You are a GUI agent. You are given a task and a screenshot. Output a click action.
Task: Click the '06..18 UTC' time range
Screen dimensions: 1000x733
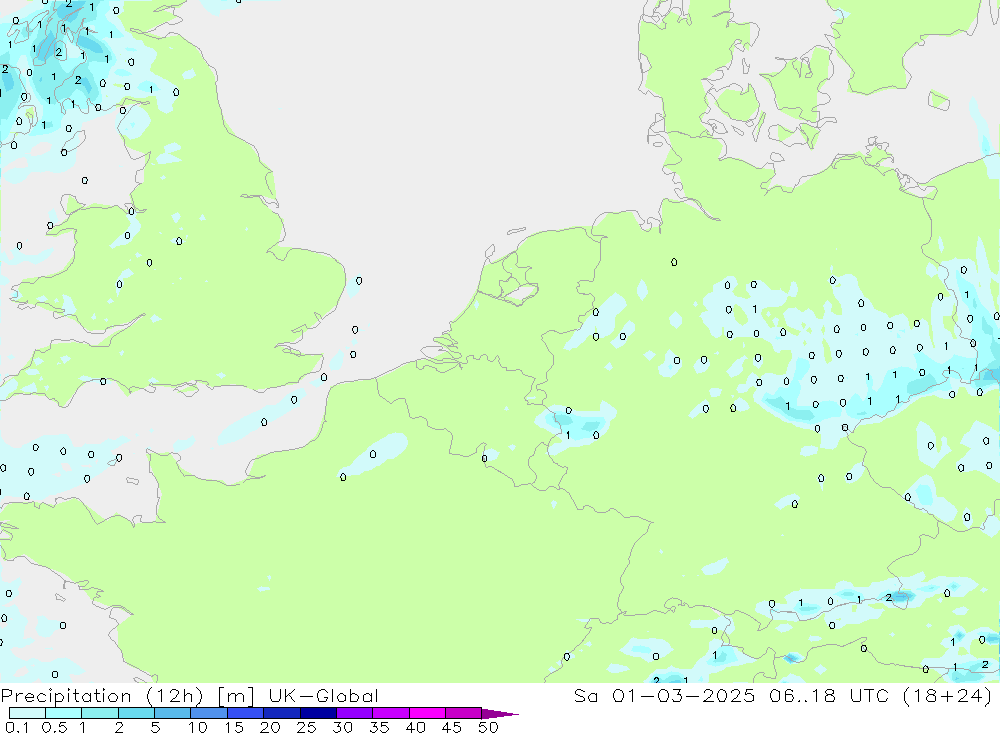click(829, 695)
